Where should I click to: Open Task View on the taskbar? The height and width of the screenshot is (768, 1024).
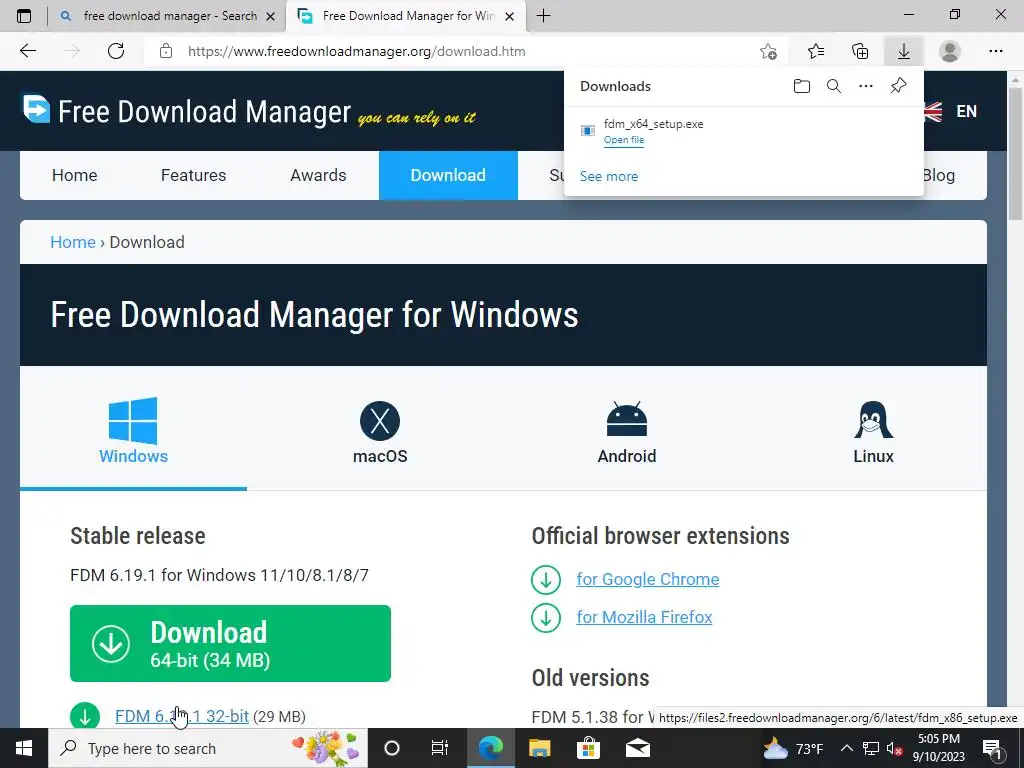[x=440, y=748]
